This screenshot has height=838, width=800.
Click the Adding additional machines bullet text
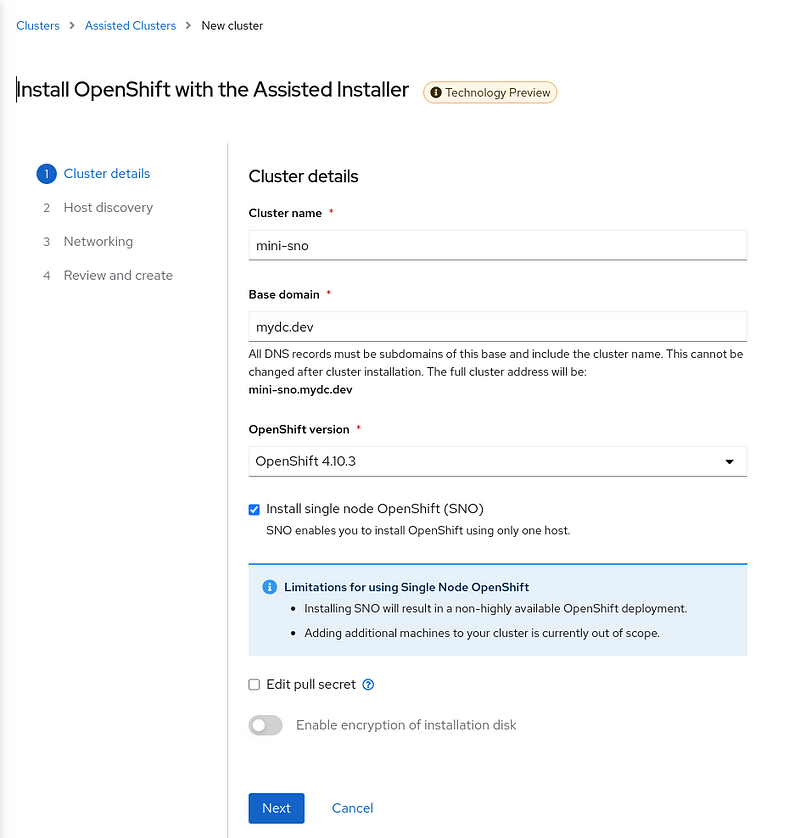pos(482,633)
